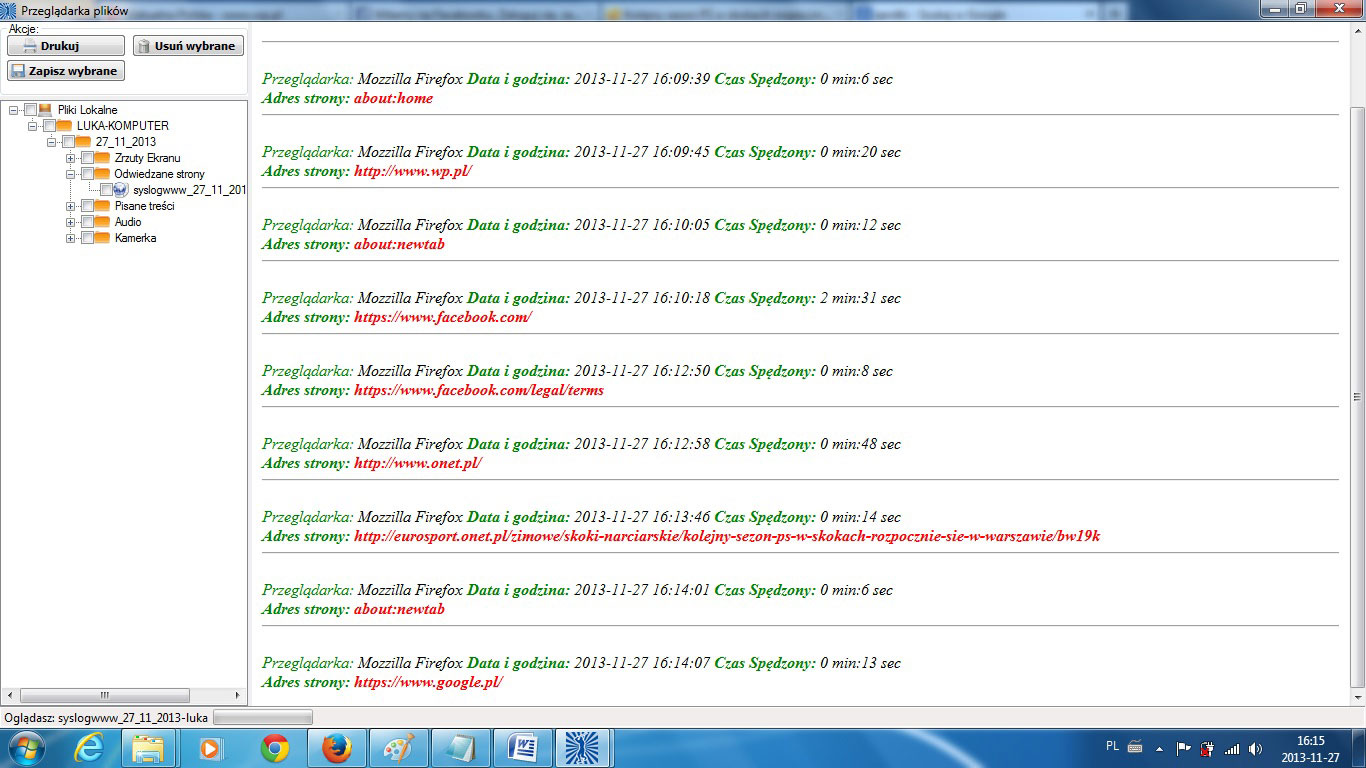Click the Odwiedzane strony folder icon
The height and width of the screenshot is (768, 1366).
[102, 174]
